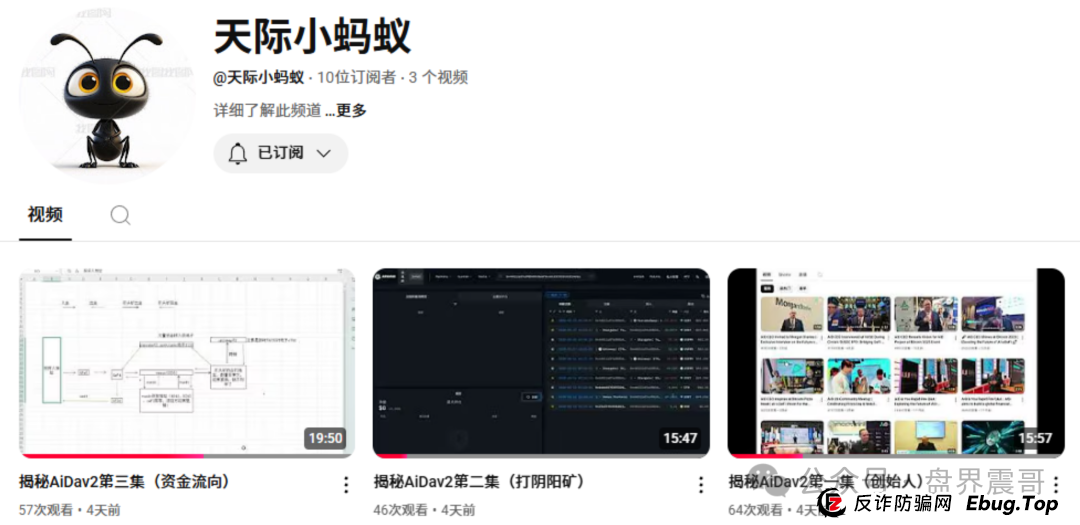The width and height of the screenshot is (1080, 525).
Task: Open the dark dashboard thumbnail of 第二集
Action: point(541,362)
